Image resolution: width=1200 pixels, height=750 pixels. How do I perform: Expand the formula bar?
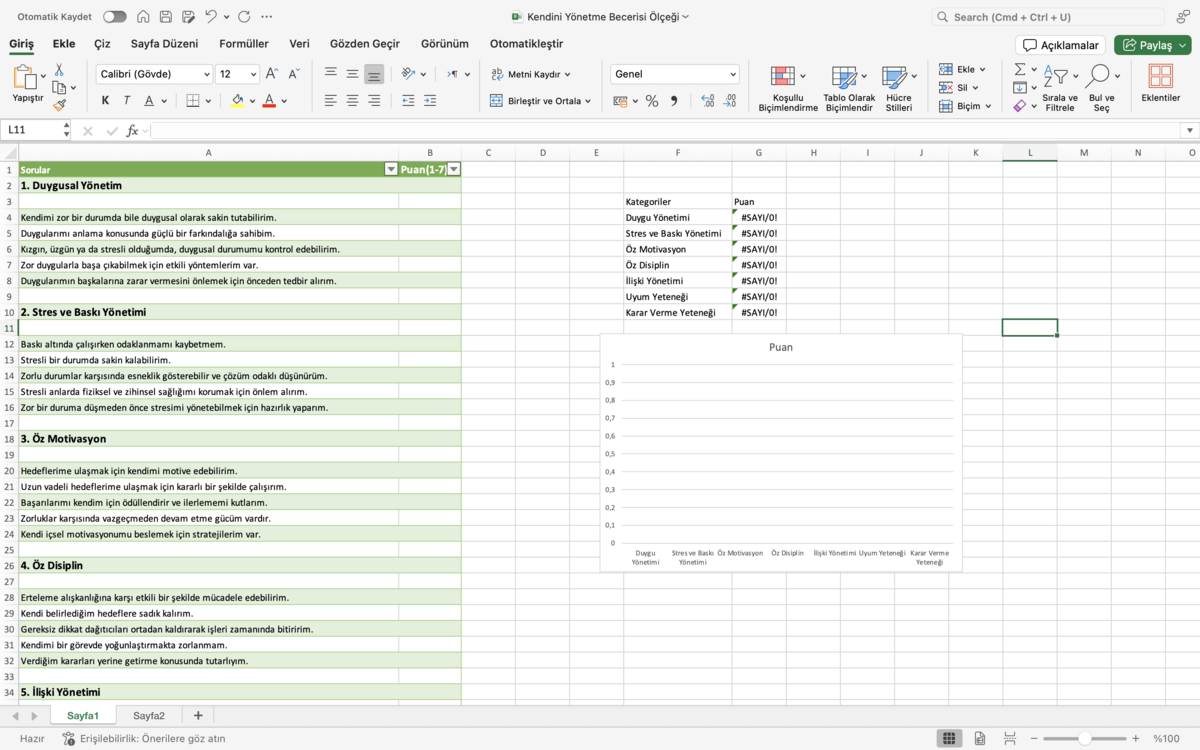1189,130
